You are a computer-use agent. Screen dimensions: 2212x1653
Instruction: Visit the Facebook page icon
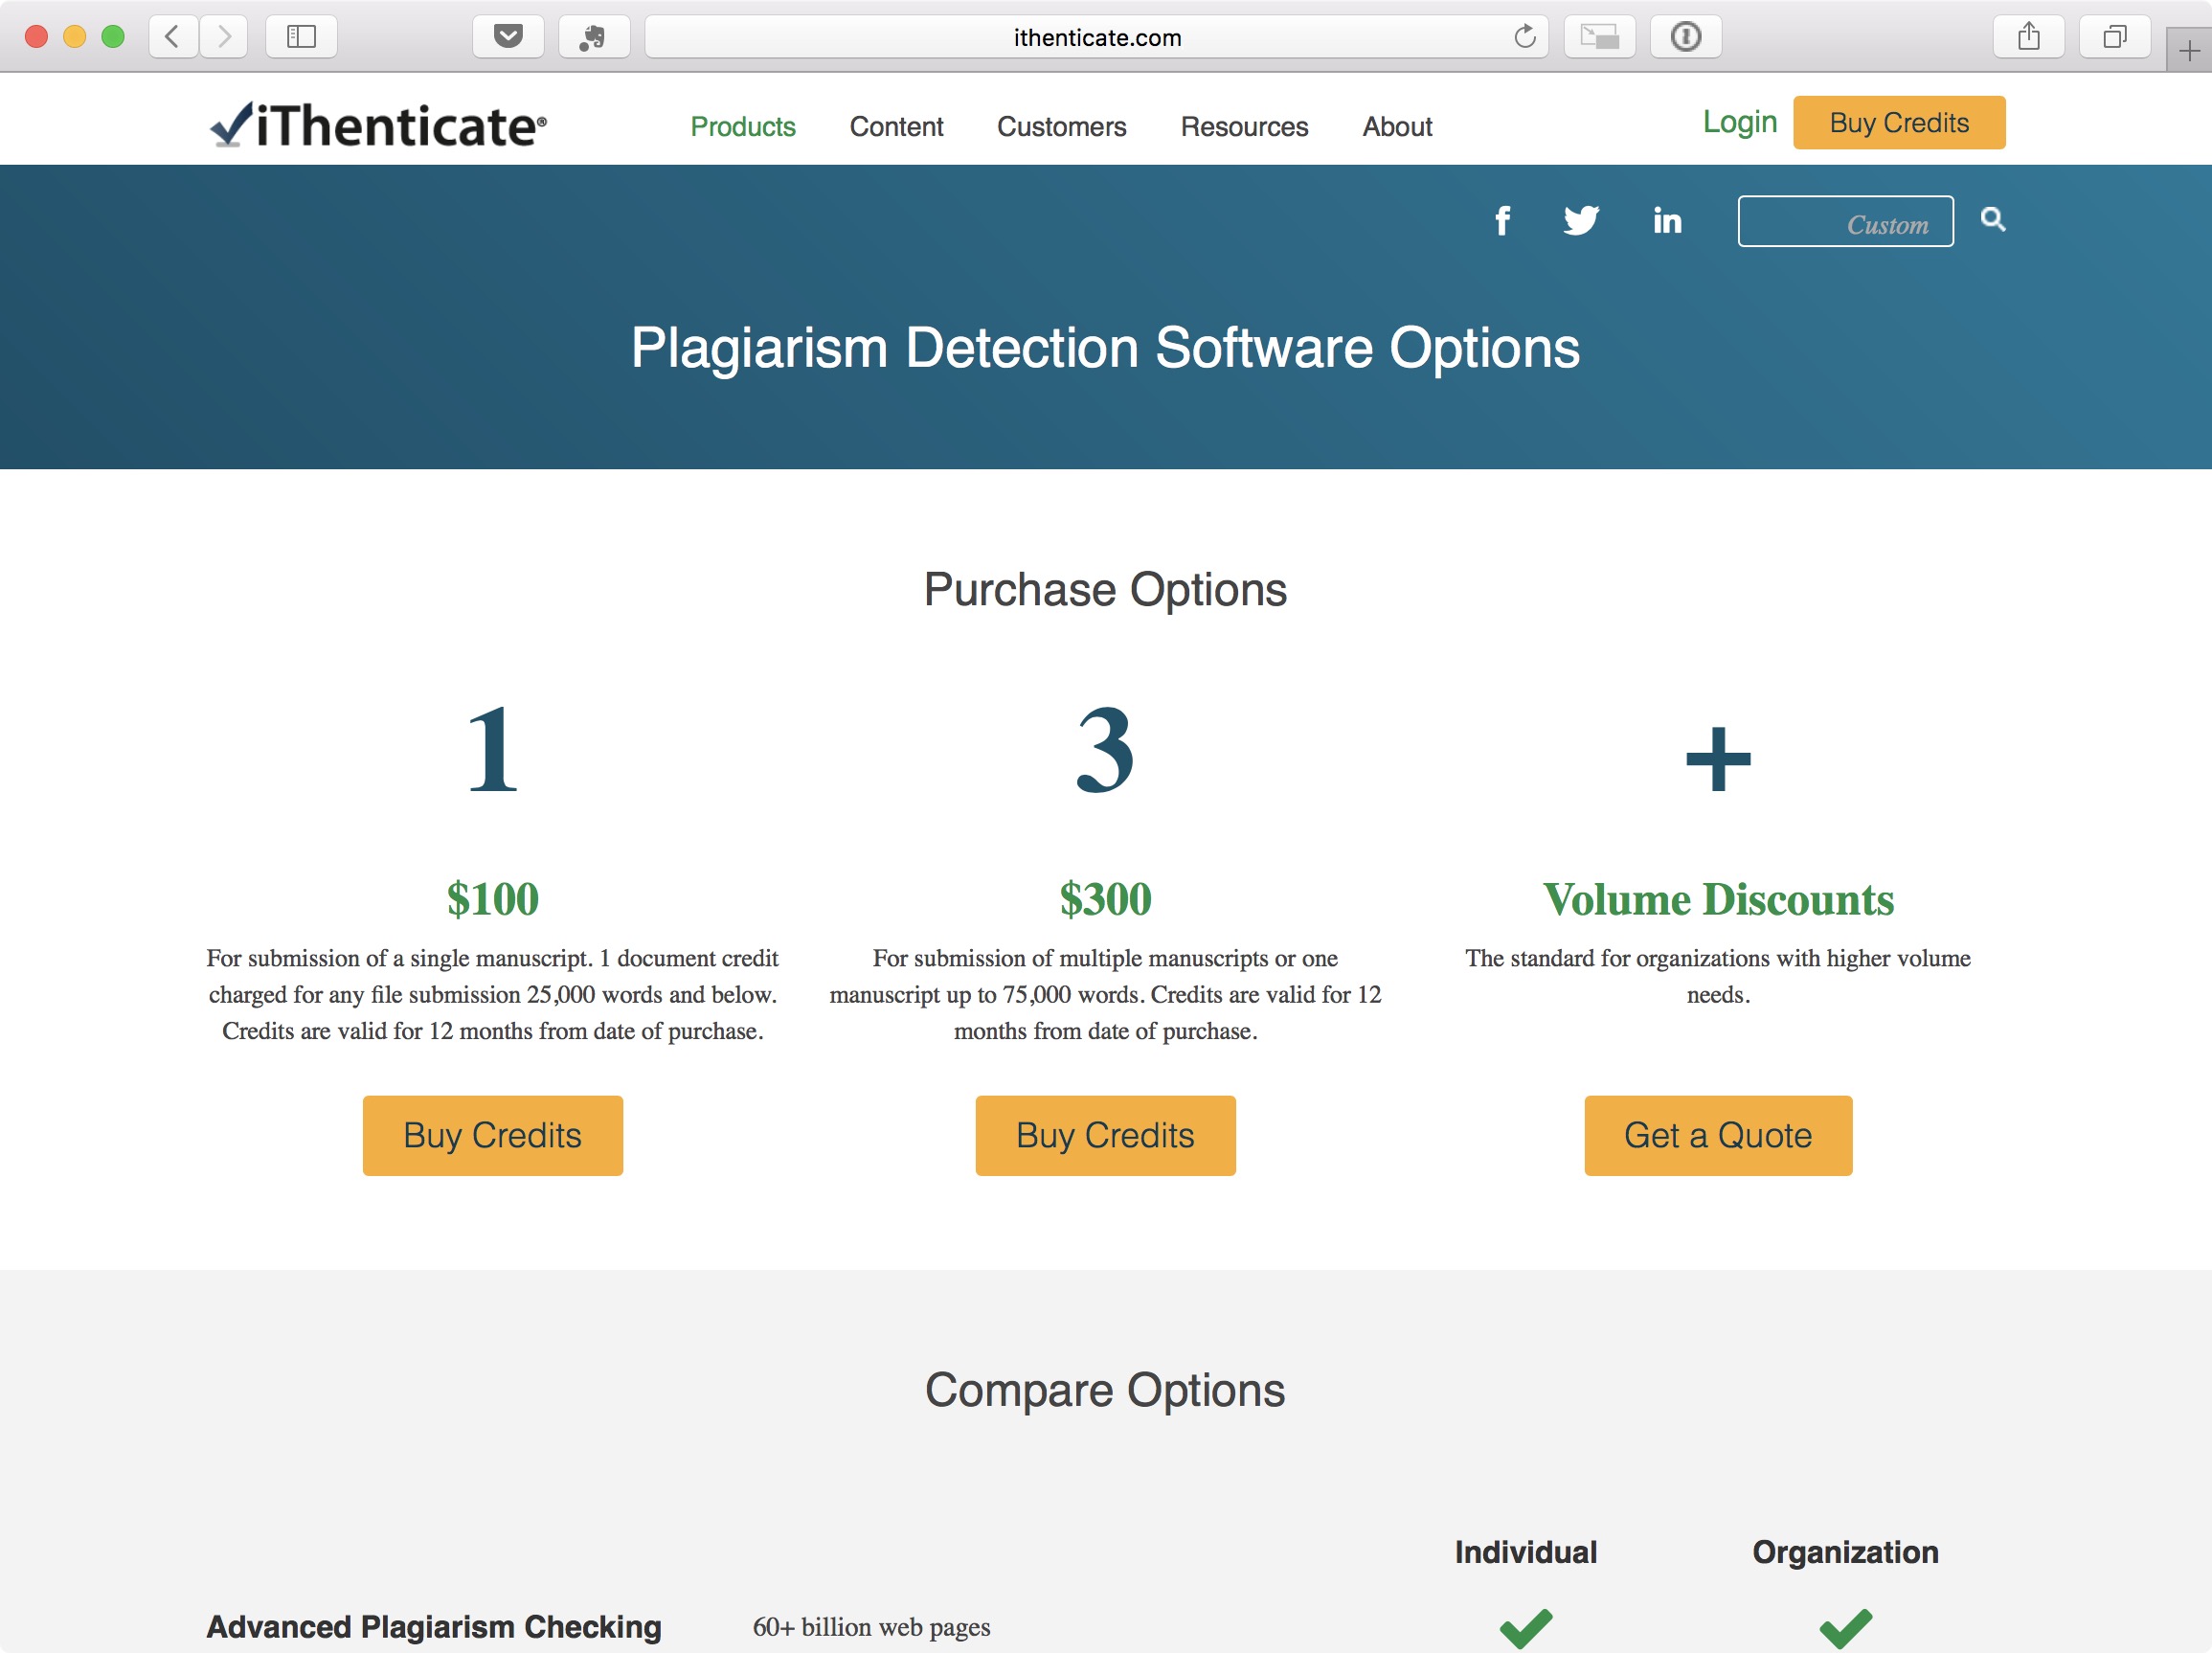(1501, 220)
